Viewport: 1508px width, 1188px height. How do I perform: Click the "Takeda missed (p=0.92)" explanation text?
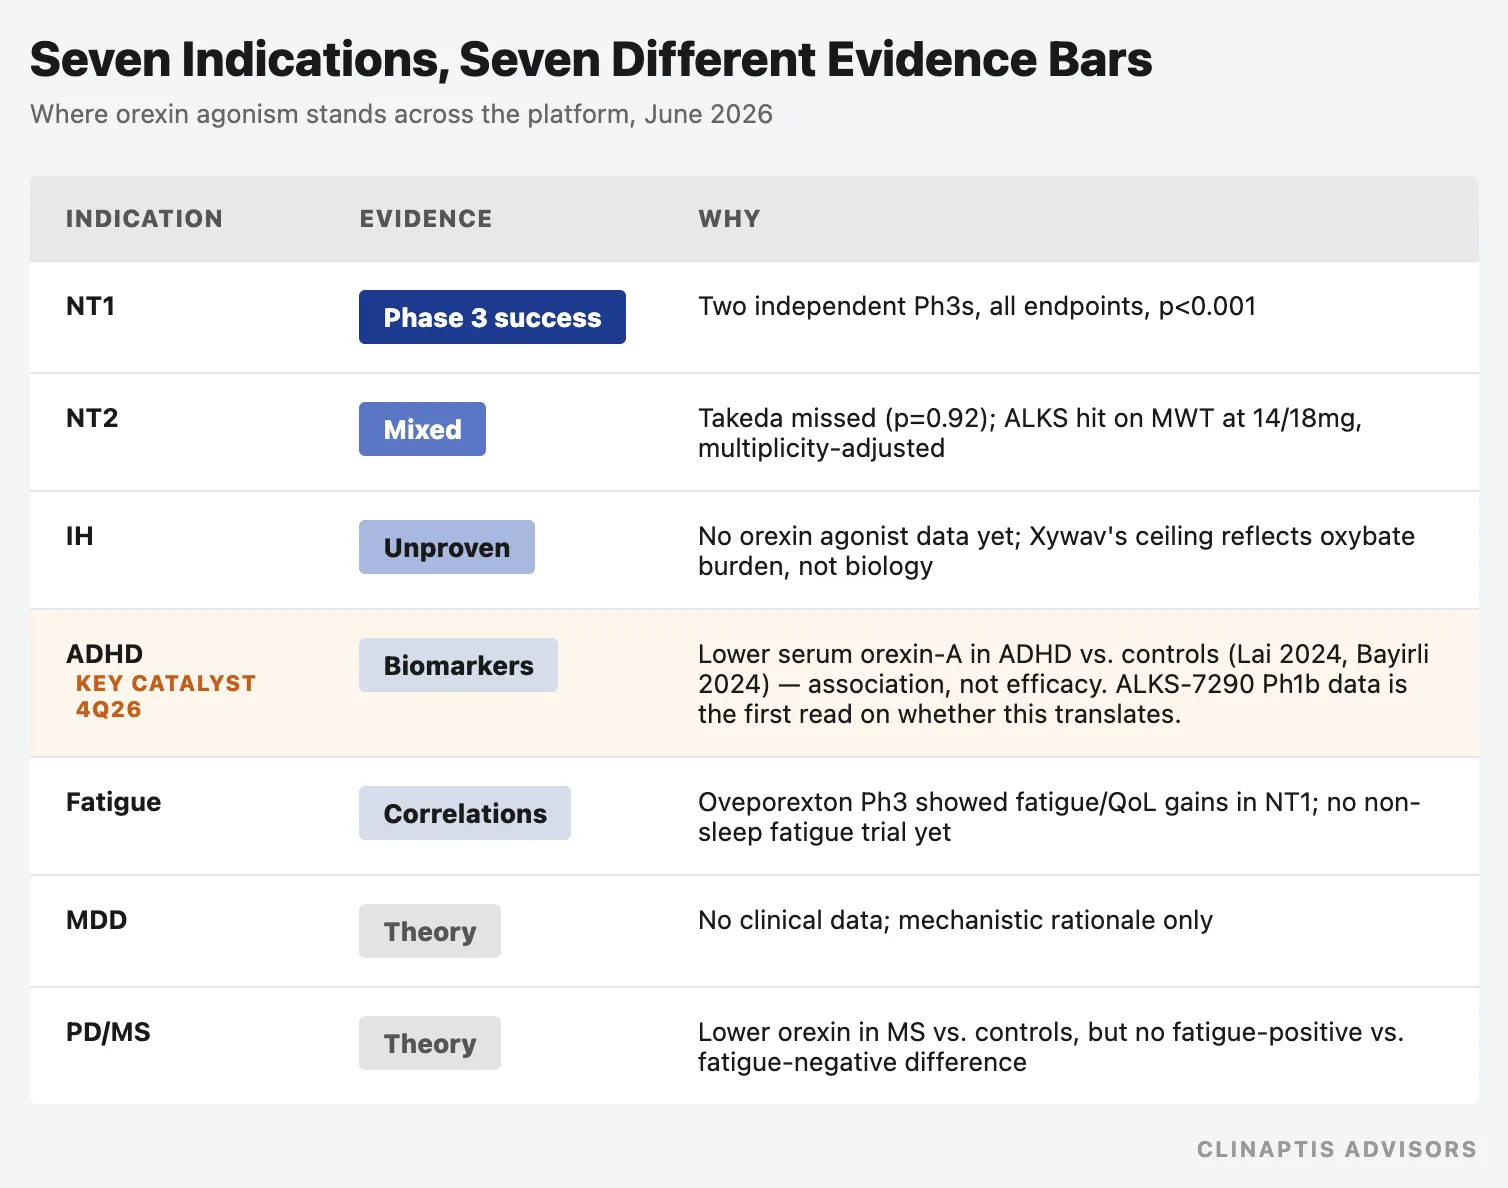pyautogui.click(x=1030, y=433)
